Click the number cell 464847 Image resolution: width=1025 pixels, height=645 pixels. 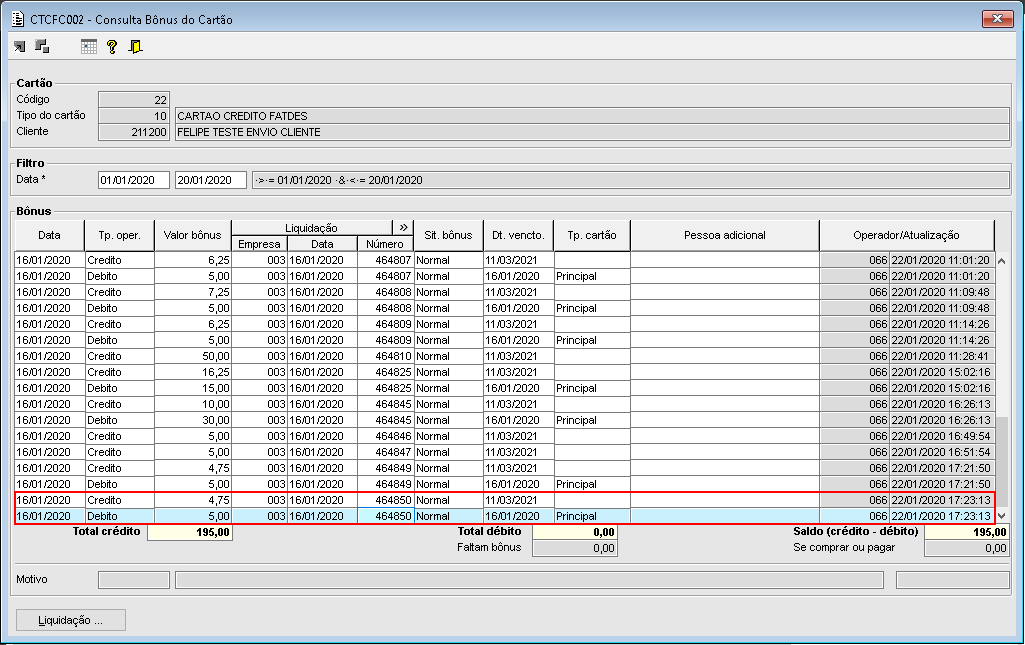coord(386,452)
